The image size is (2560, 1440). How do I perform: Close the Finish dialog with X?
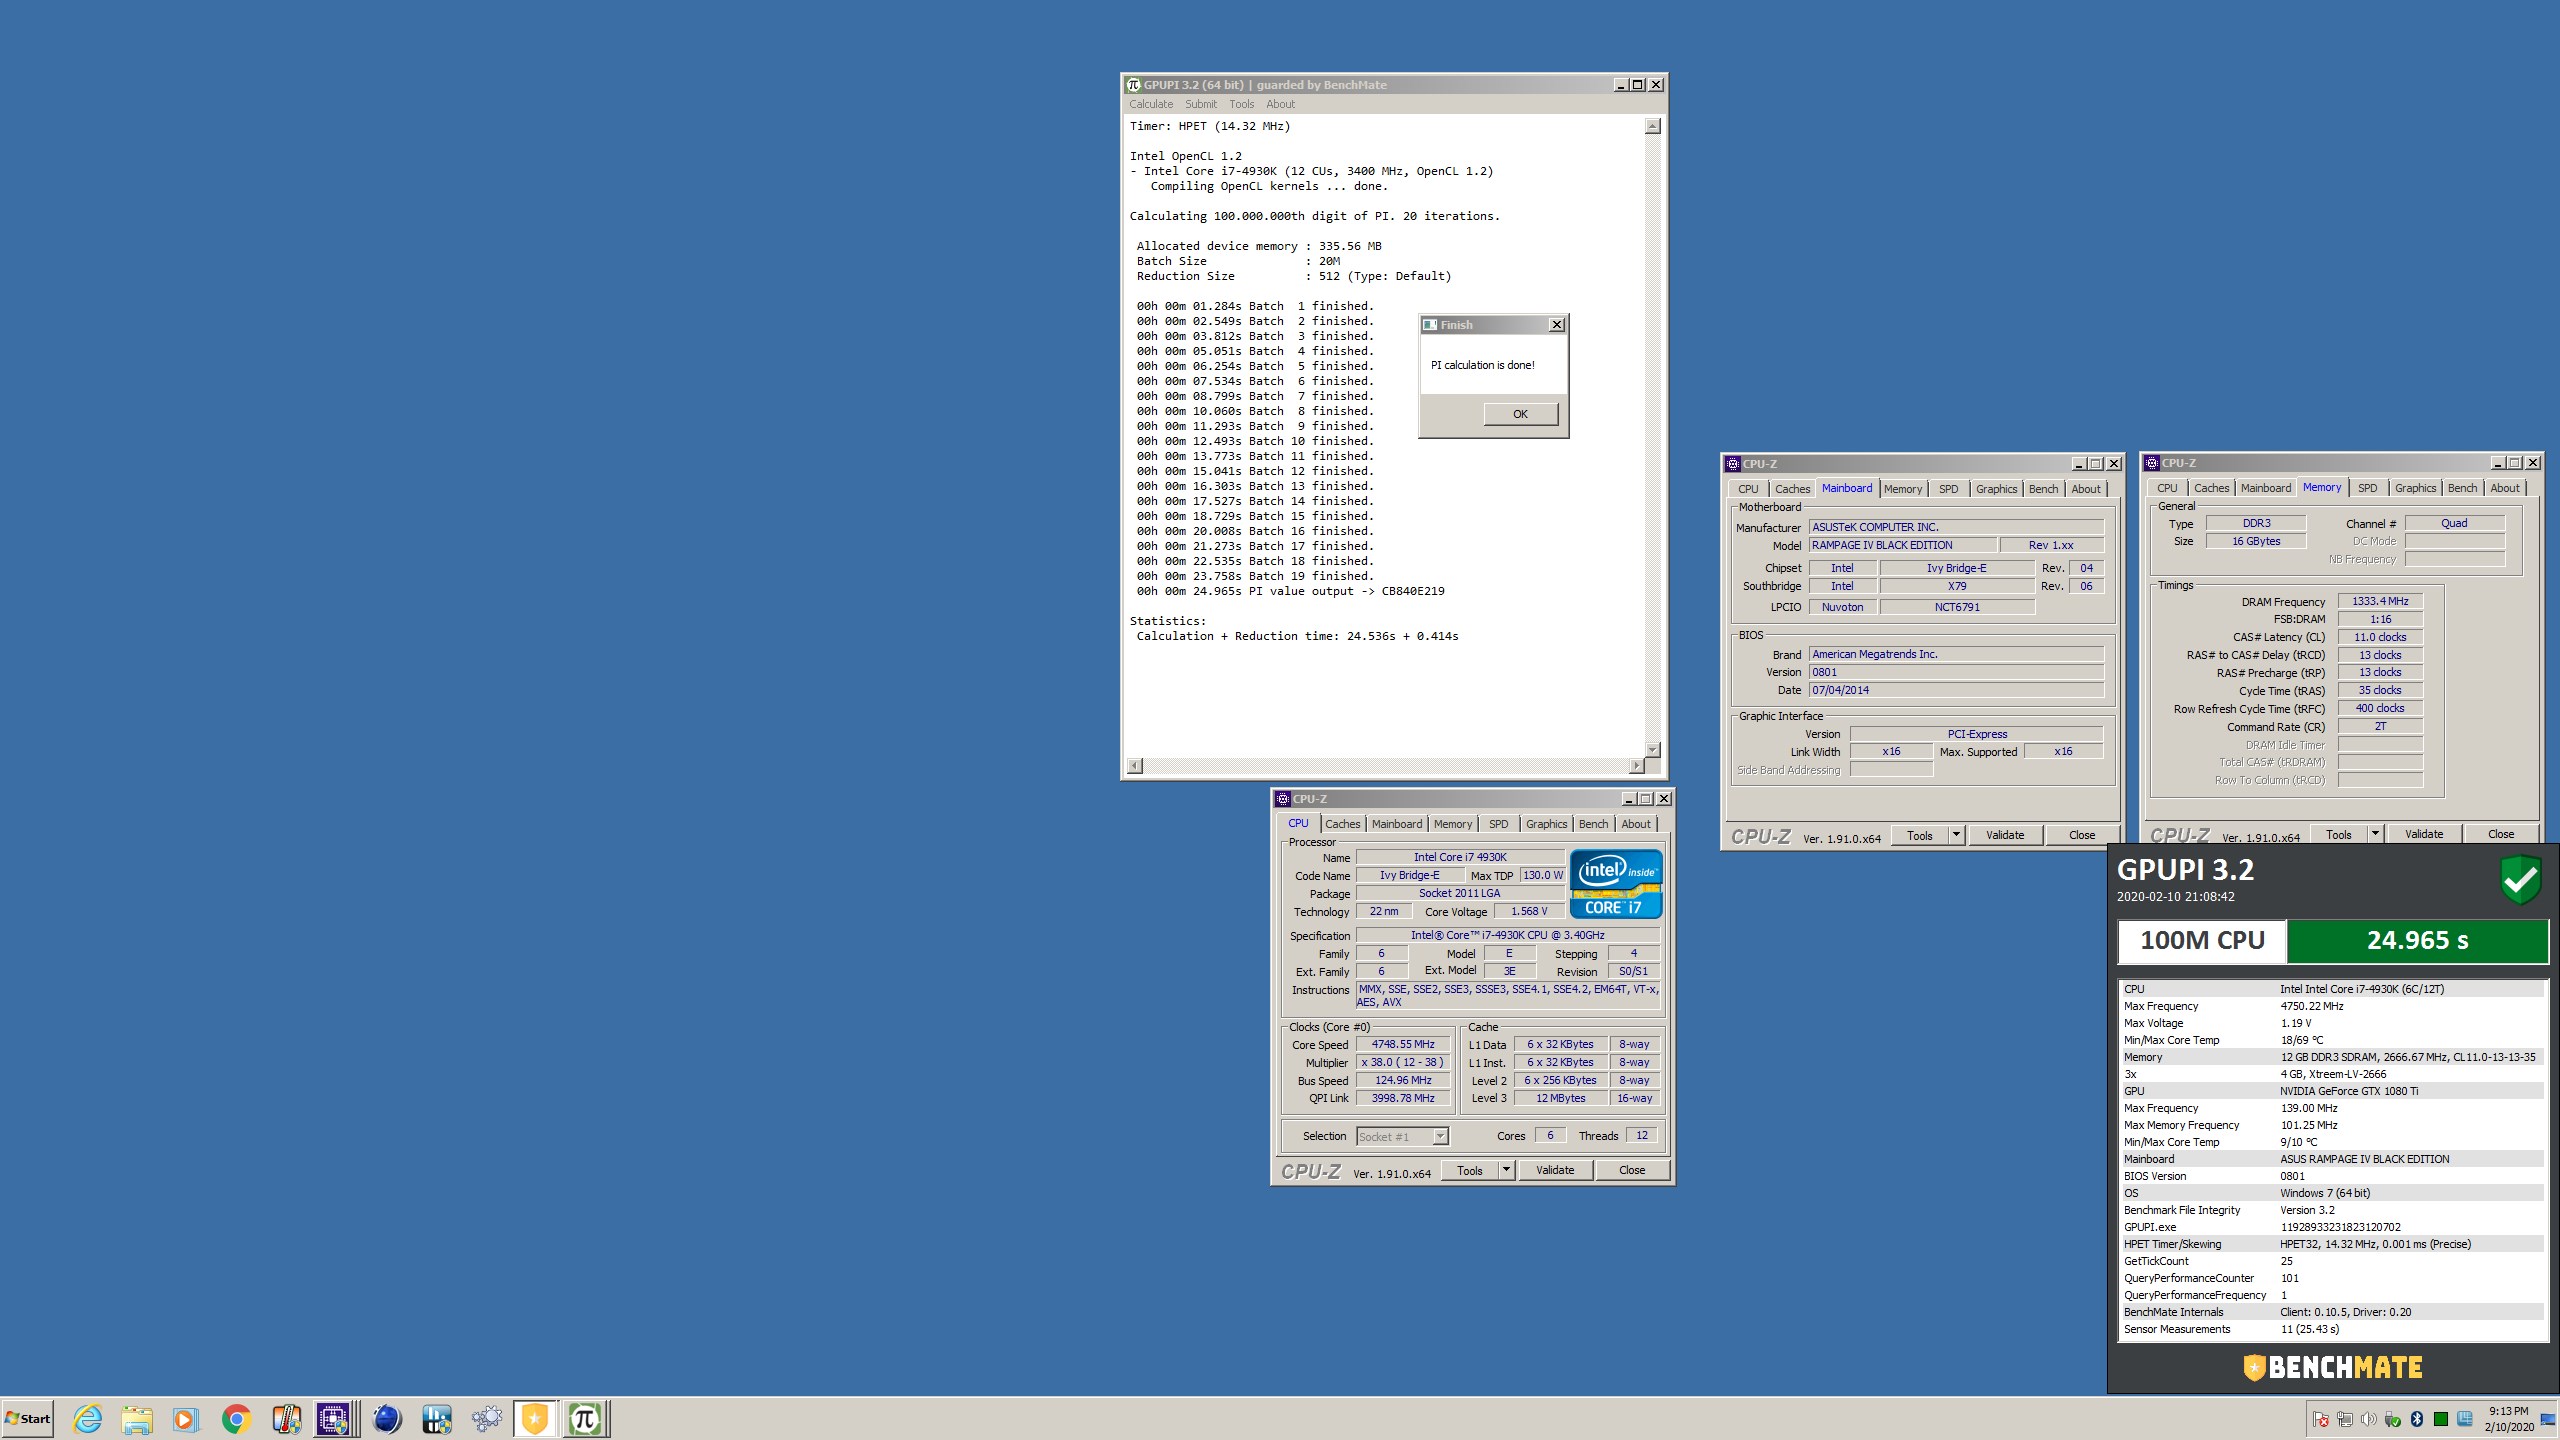click(x=1556, y=325)
